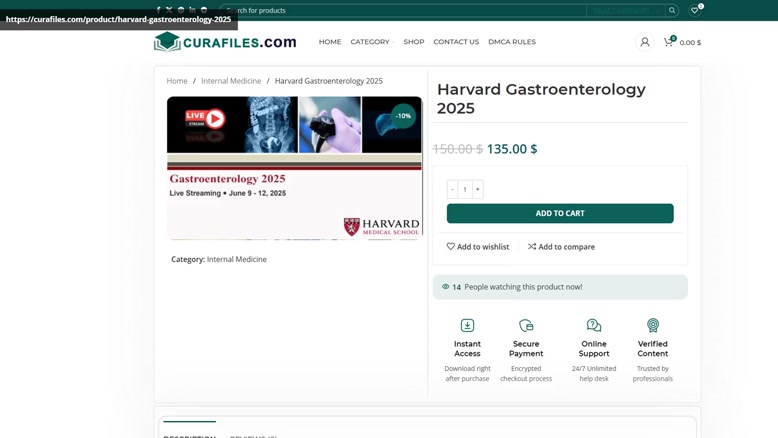Click the search magnifier icon
This screenshot has height=438, width=778.
[672, 10]
